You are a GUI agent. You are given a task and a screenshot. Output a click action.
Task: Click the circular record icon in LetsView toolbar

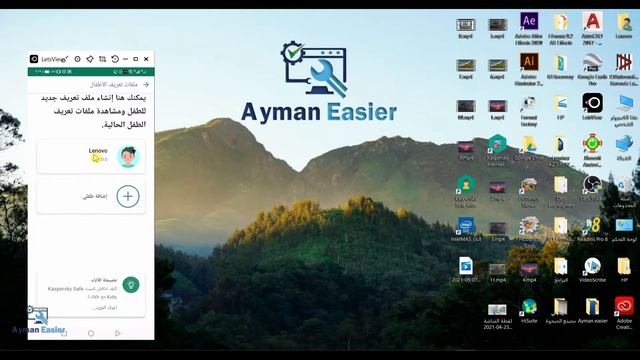point(78,59)
